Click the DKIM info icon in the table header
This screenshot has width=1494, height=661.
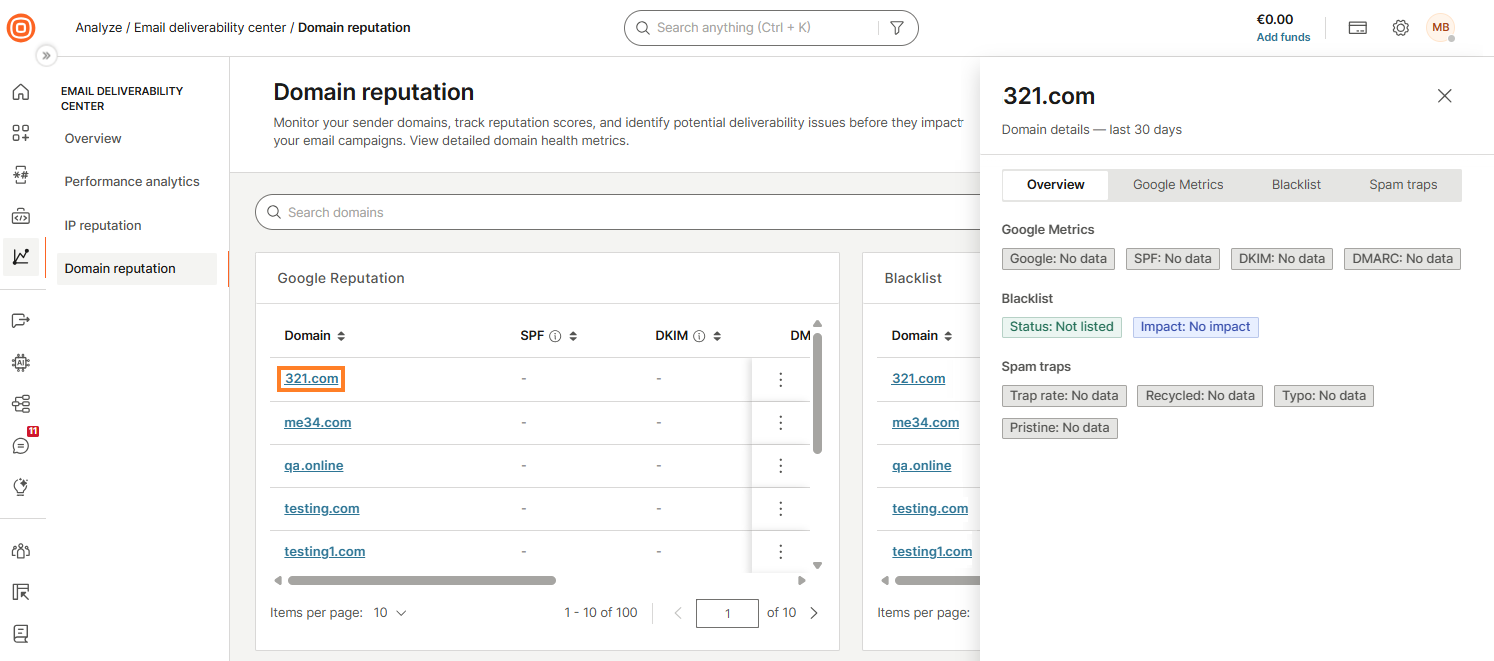699,336
